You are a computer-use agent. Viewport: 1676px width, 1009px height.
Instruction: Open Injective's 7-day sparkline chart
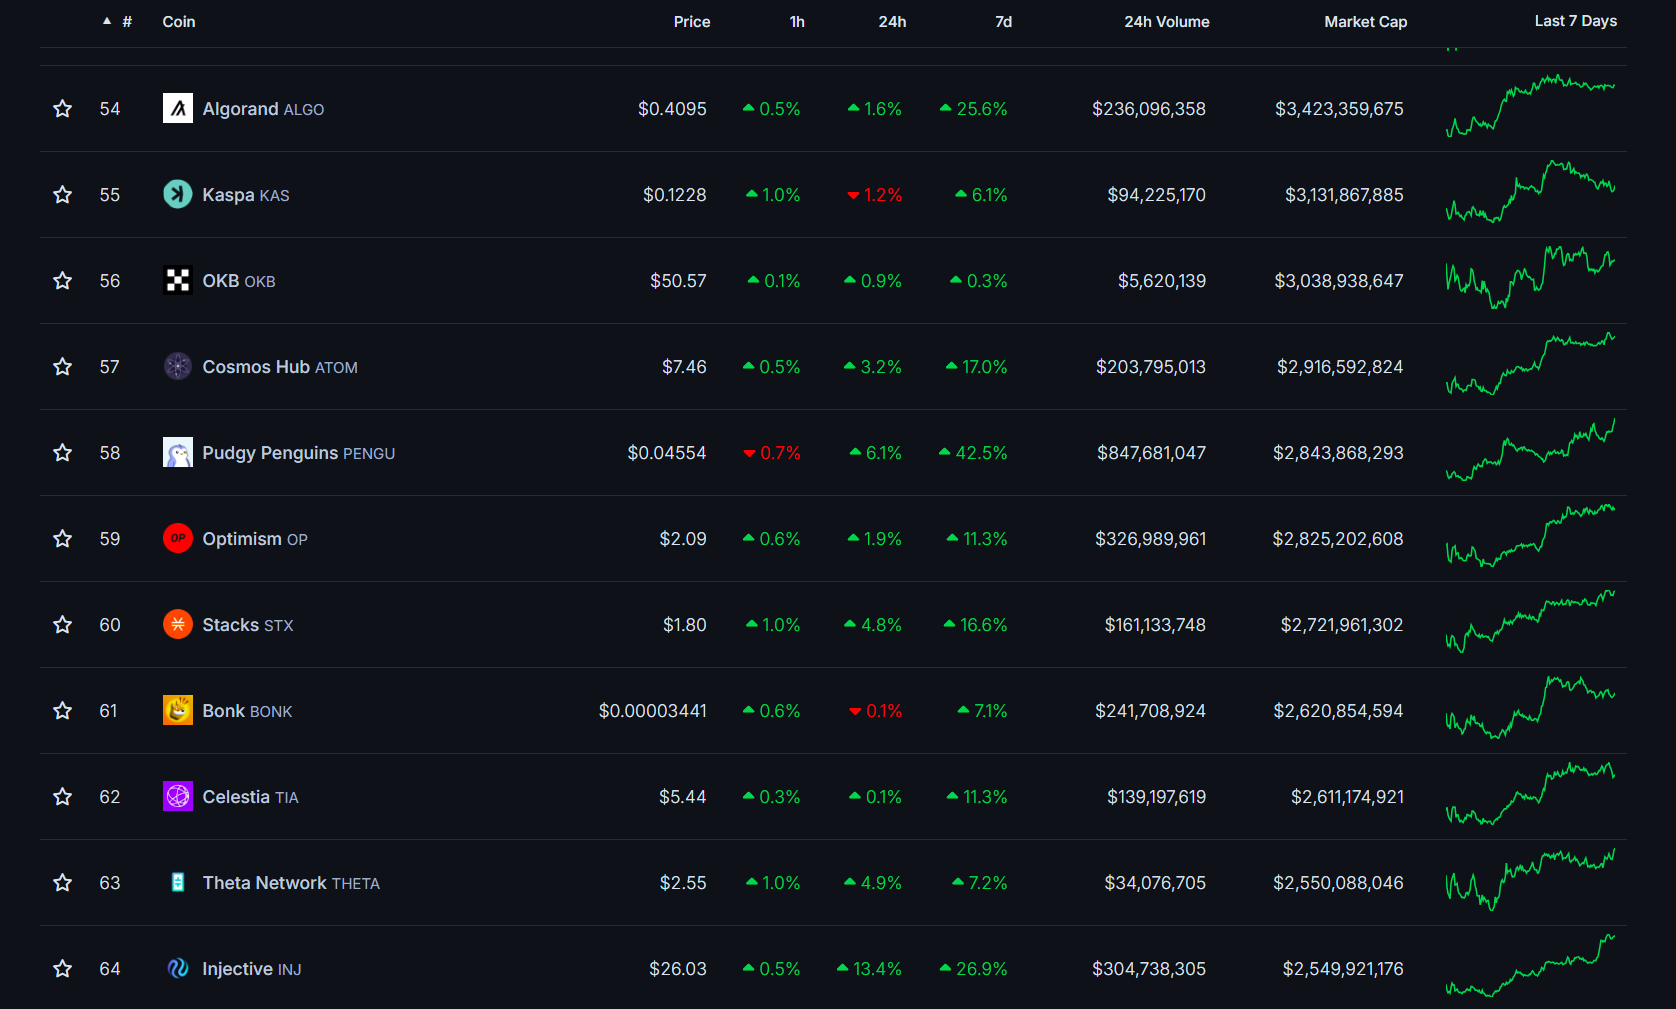pyautogui.click(x=1530, y=965)
